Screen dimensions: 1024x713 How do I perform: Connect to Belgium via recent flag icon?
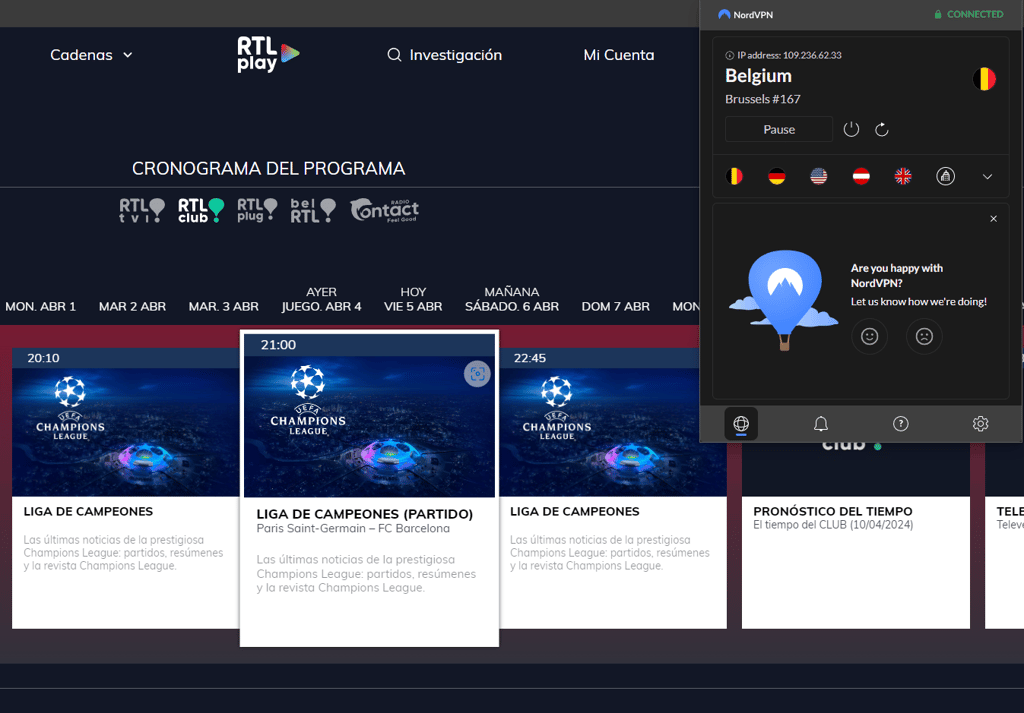tap(735, 176)
